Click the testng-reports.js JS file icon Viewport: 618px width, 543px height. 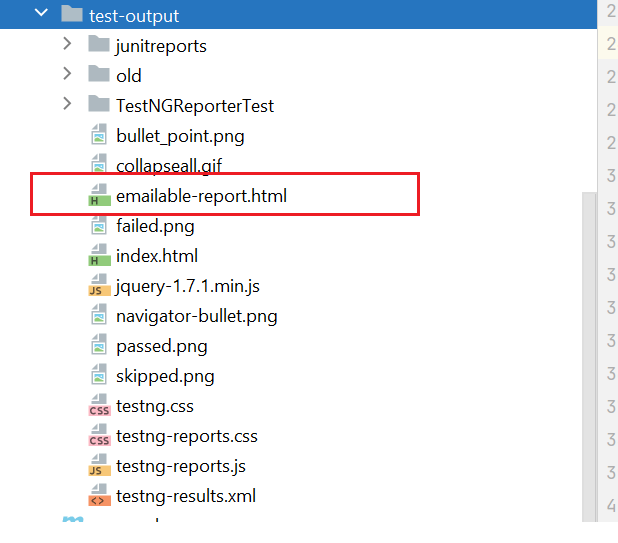click(x=99, y=465)
